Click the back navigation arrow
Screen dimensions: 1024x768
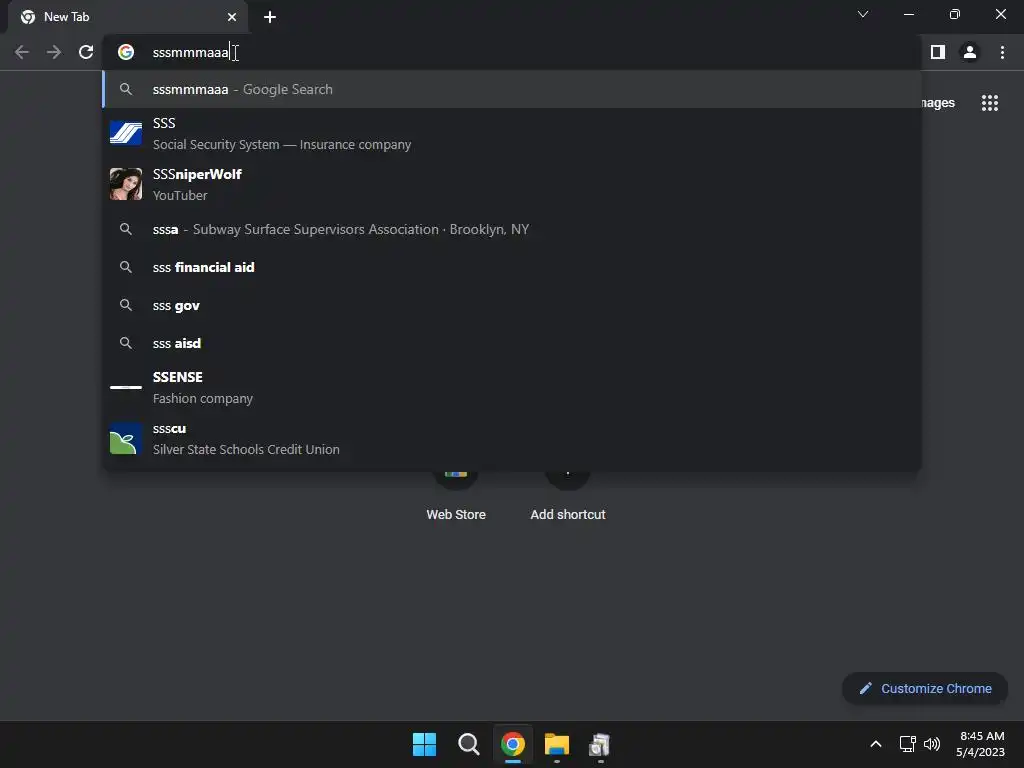(22, 52)
